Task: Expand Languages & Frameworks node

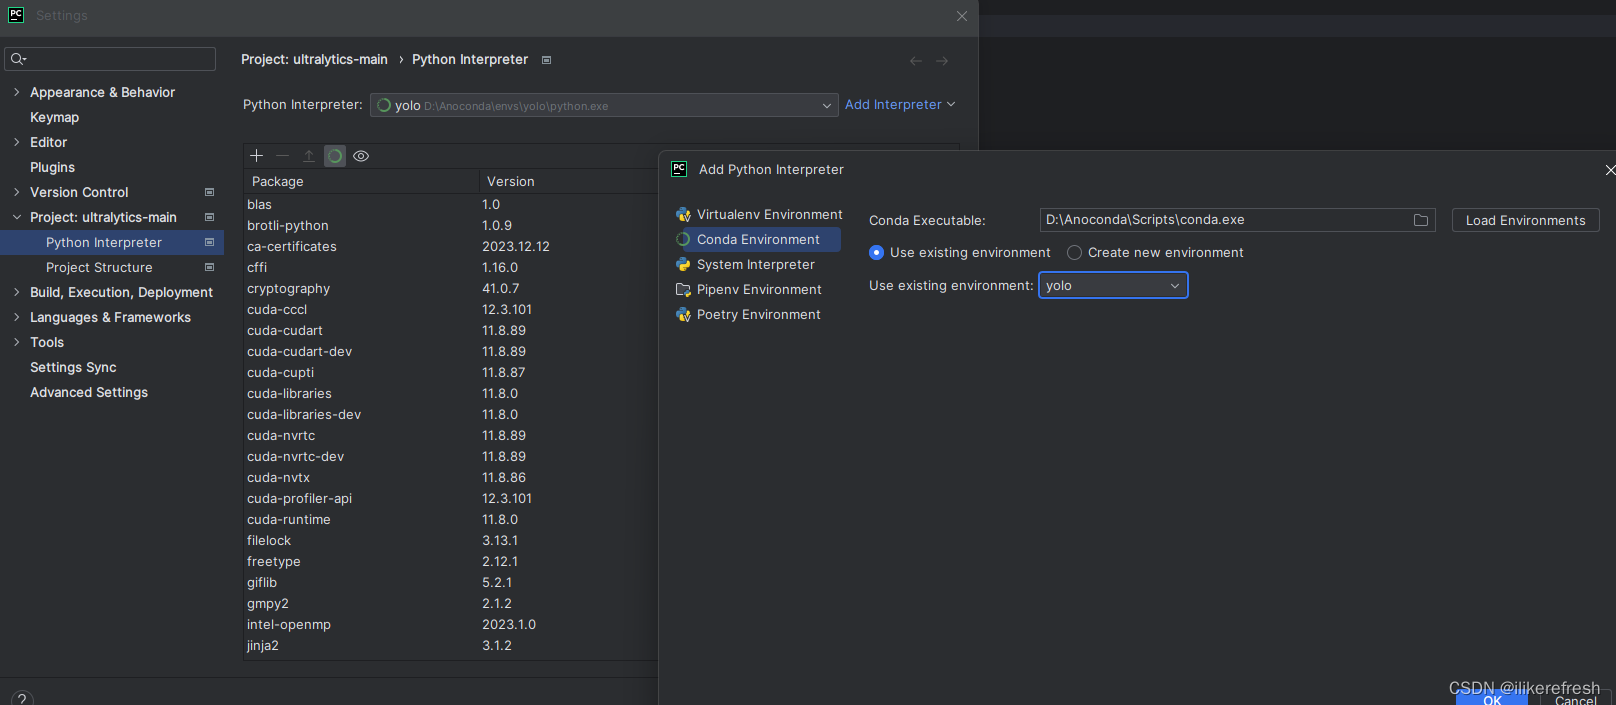Action: click(x=16, y=317)
